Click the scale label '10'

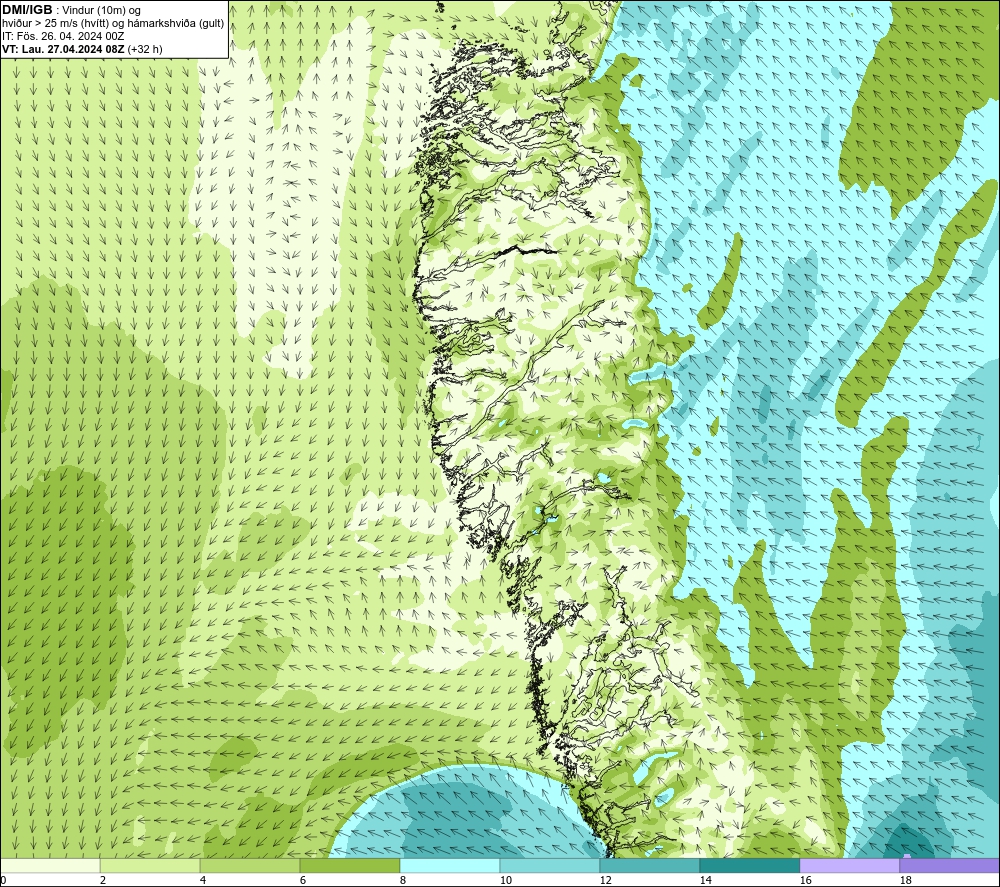pyautogui.click(x=505, y=880)
